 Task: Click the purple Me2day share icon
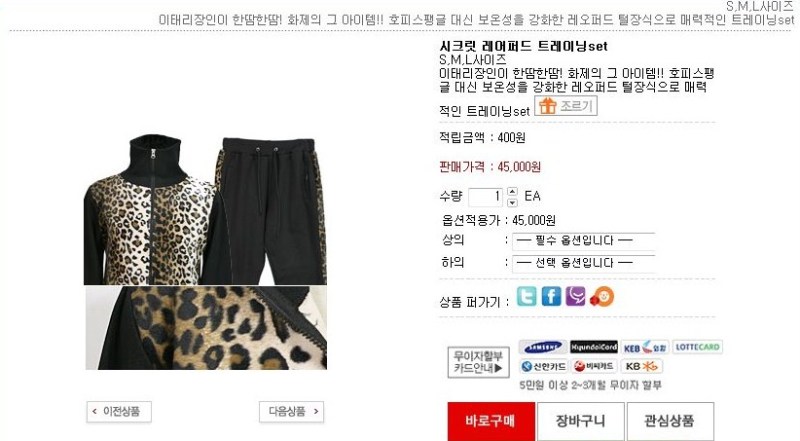pos(576,297)
